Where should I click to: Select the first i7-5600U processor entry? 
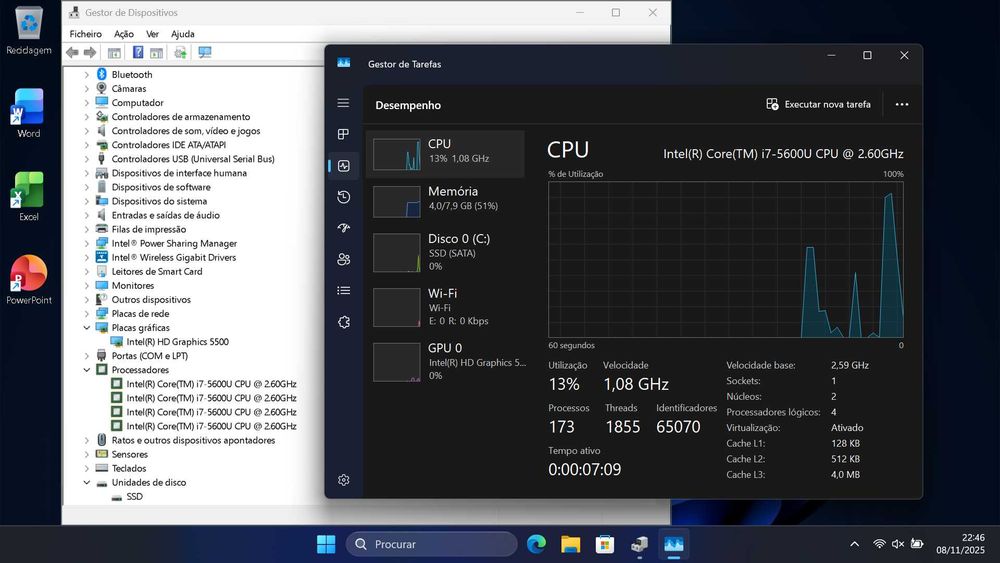pos(204,384)
